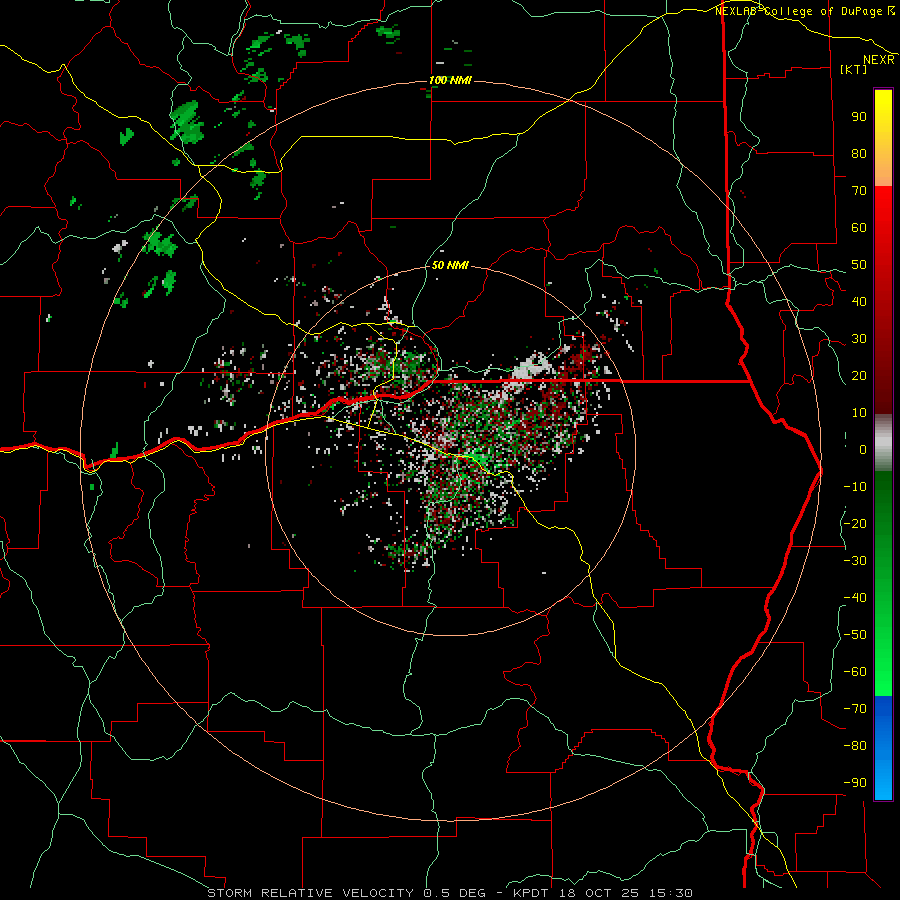Image resolution: width=900 pixels, height=900 pixels.
Task: Click the 0.5 DEG elevation angle text
Action: [x=455, y=893]
